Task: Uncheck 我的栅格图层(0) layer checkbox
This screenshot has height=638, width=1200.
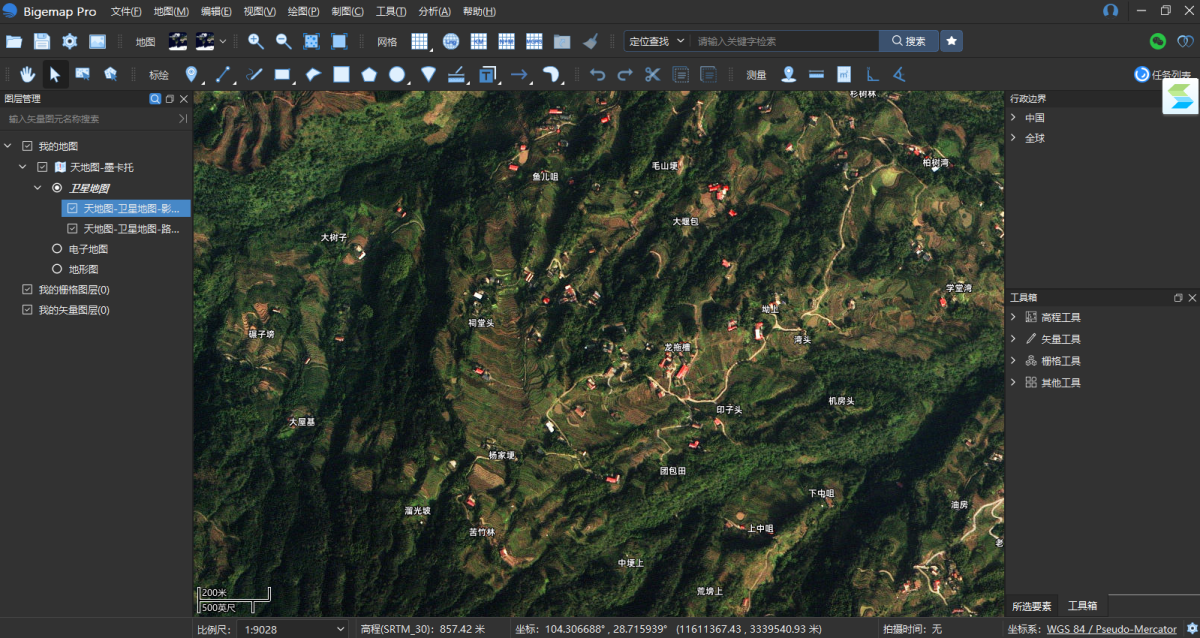Action: tap(27, 290)
